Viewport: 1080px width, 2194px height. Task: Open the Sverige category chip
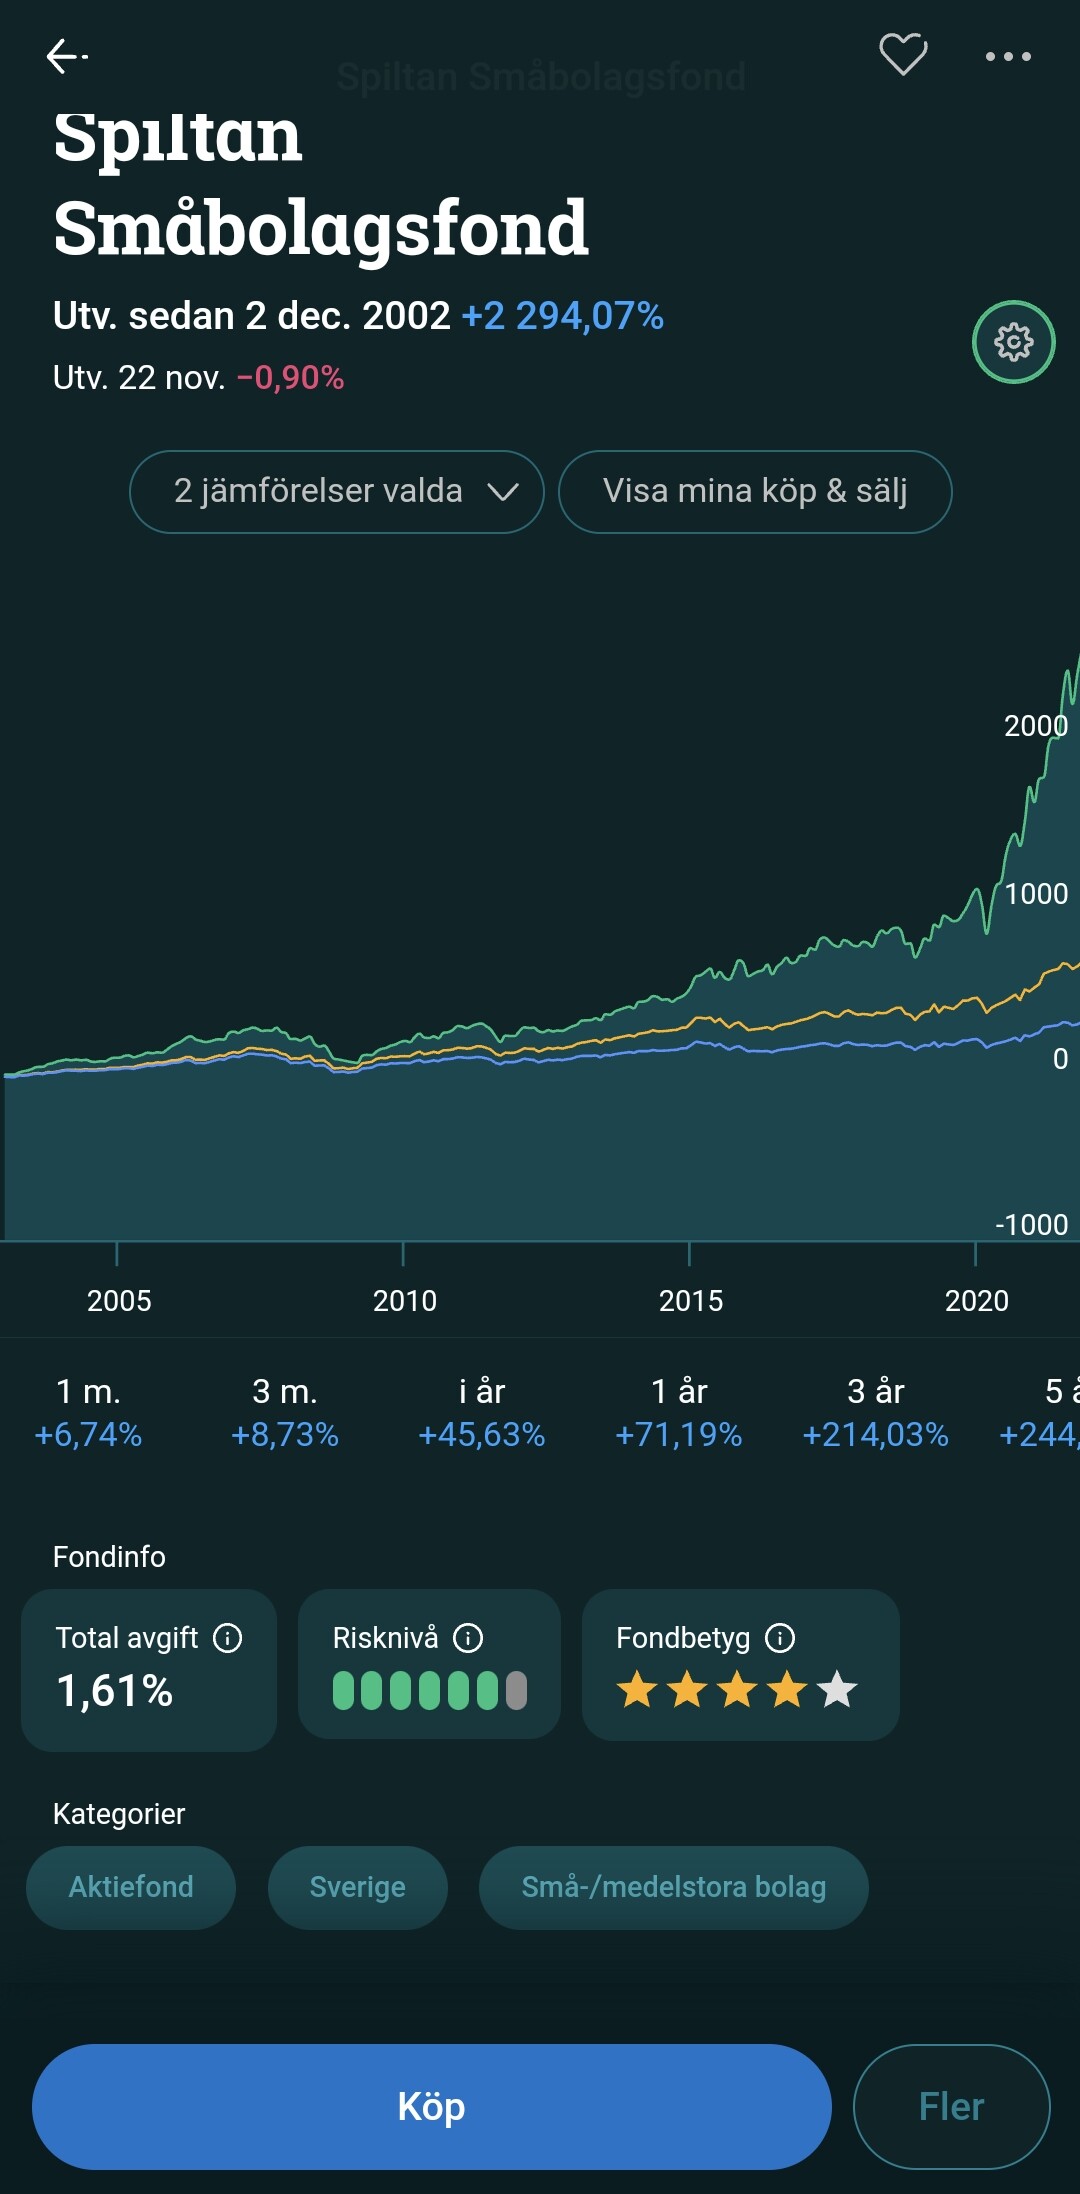[x=358, y=1887]
